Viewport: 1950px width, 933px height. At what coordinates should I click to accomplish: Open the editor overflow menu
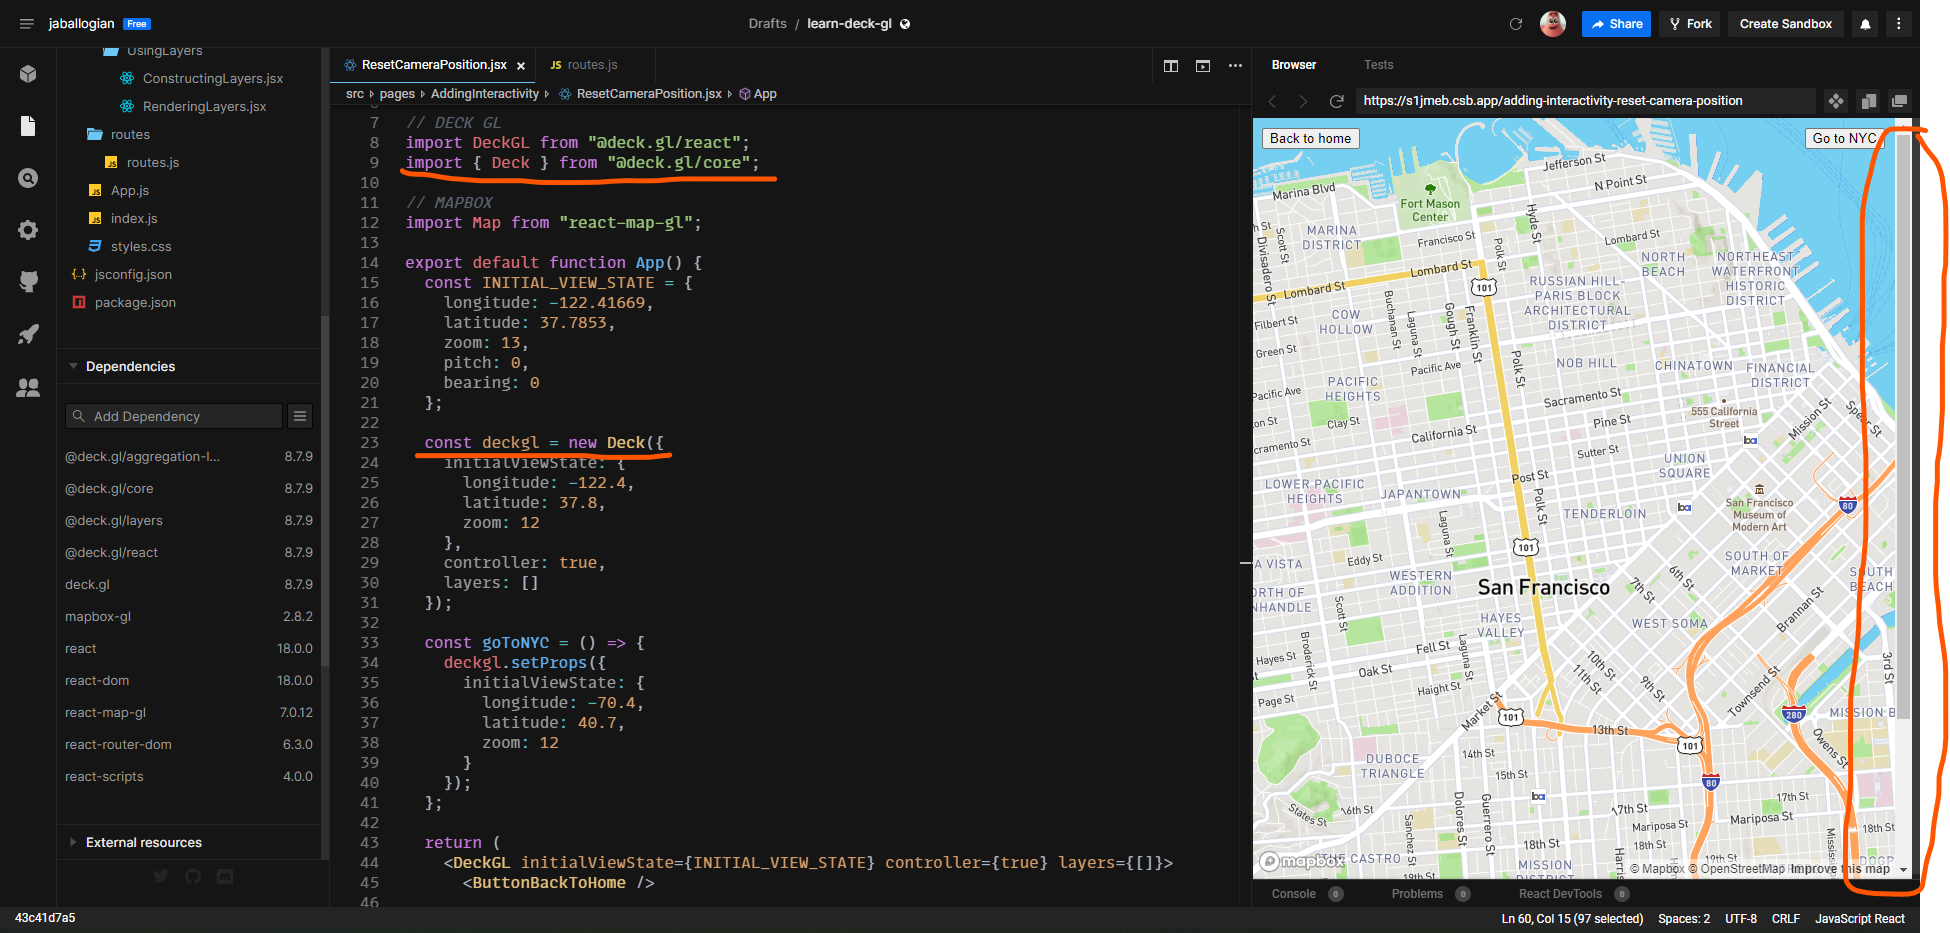pyautogui.click(x=1235, y=65)
